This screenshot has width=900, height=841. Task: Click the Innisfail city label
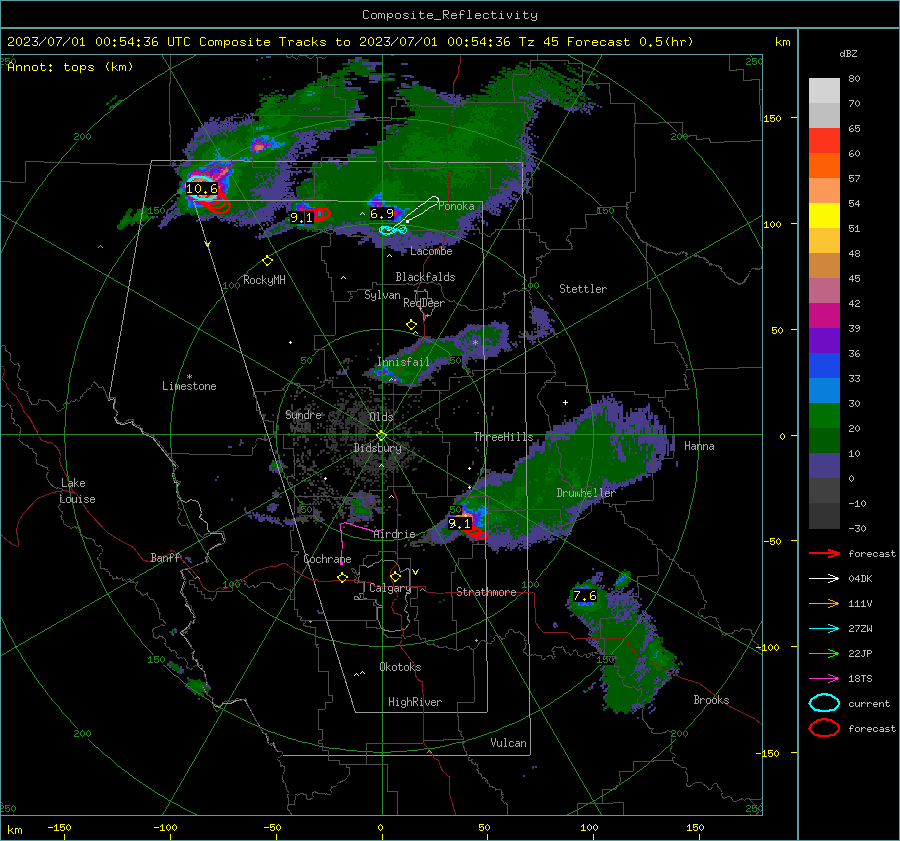click(x=403, y=362)
